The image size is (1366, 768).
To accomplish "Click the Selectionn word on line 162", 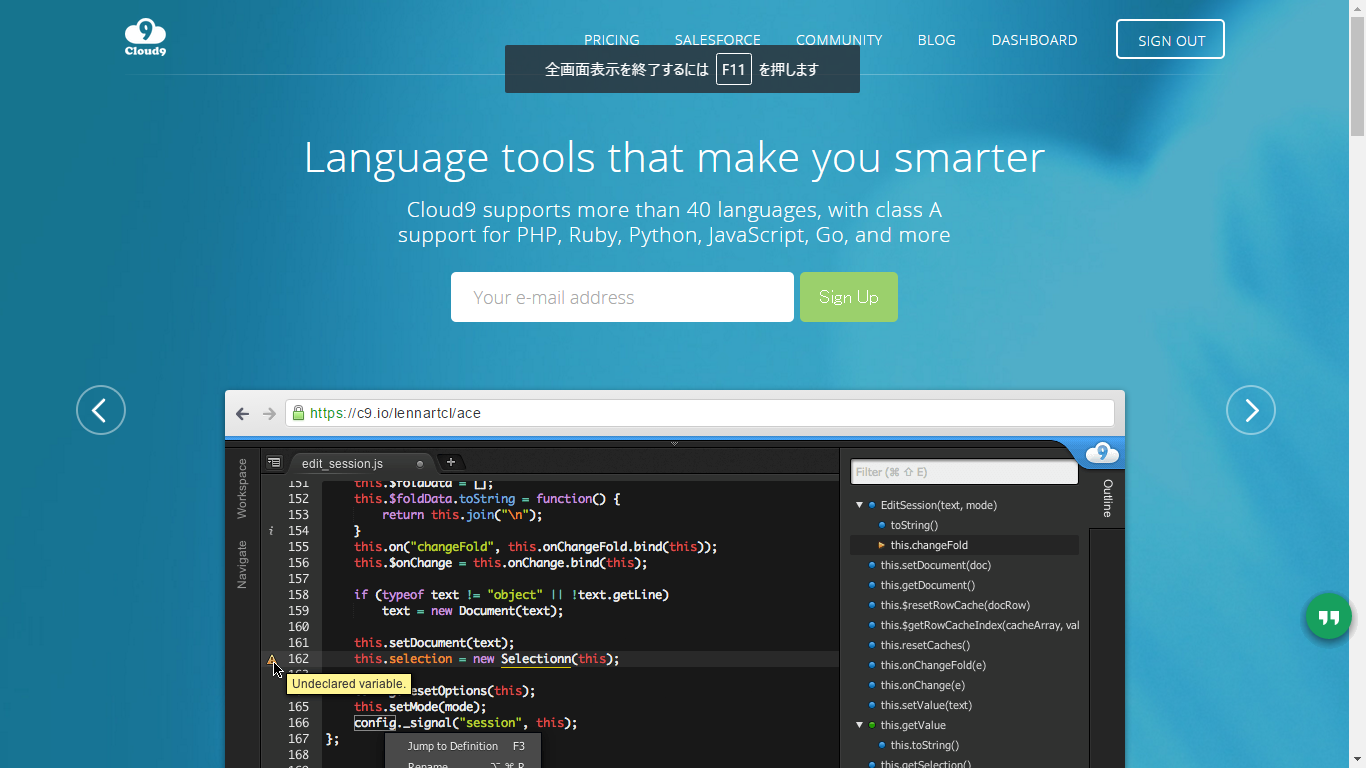I will [535, 659].
